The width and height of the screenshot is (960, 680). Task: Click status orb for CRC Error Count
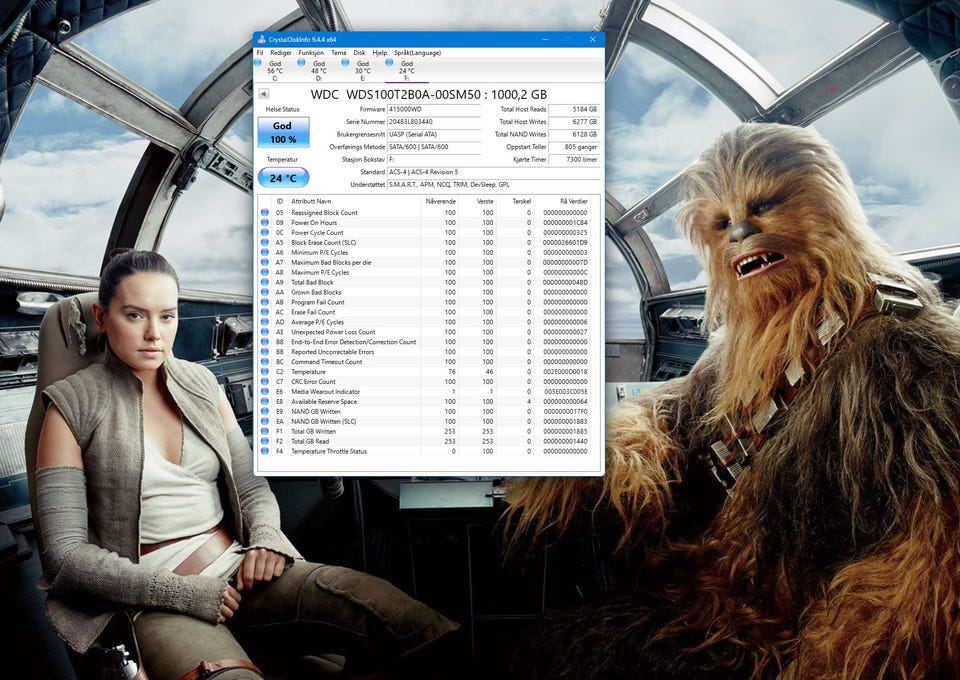(264, 381)
